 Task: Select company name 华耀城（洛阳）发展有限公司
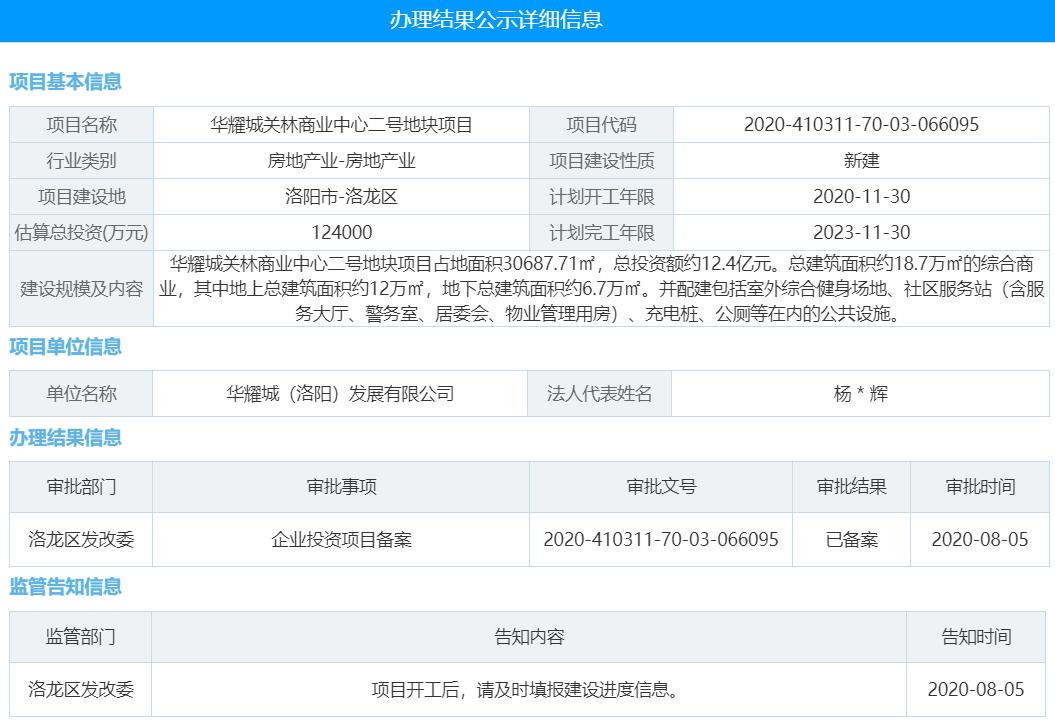(x=341, y=393)
